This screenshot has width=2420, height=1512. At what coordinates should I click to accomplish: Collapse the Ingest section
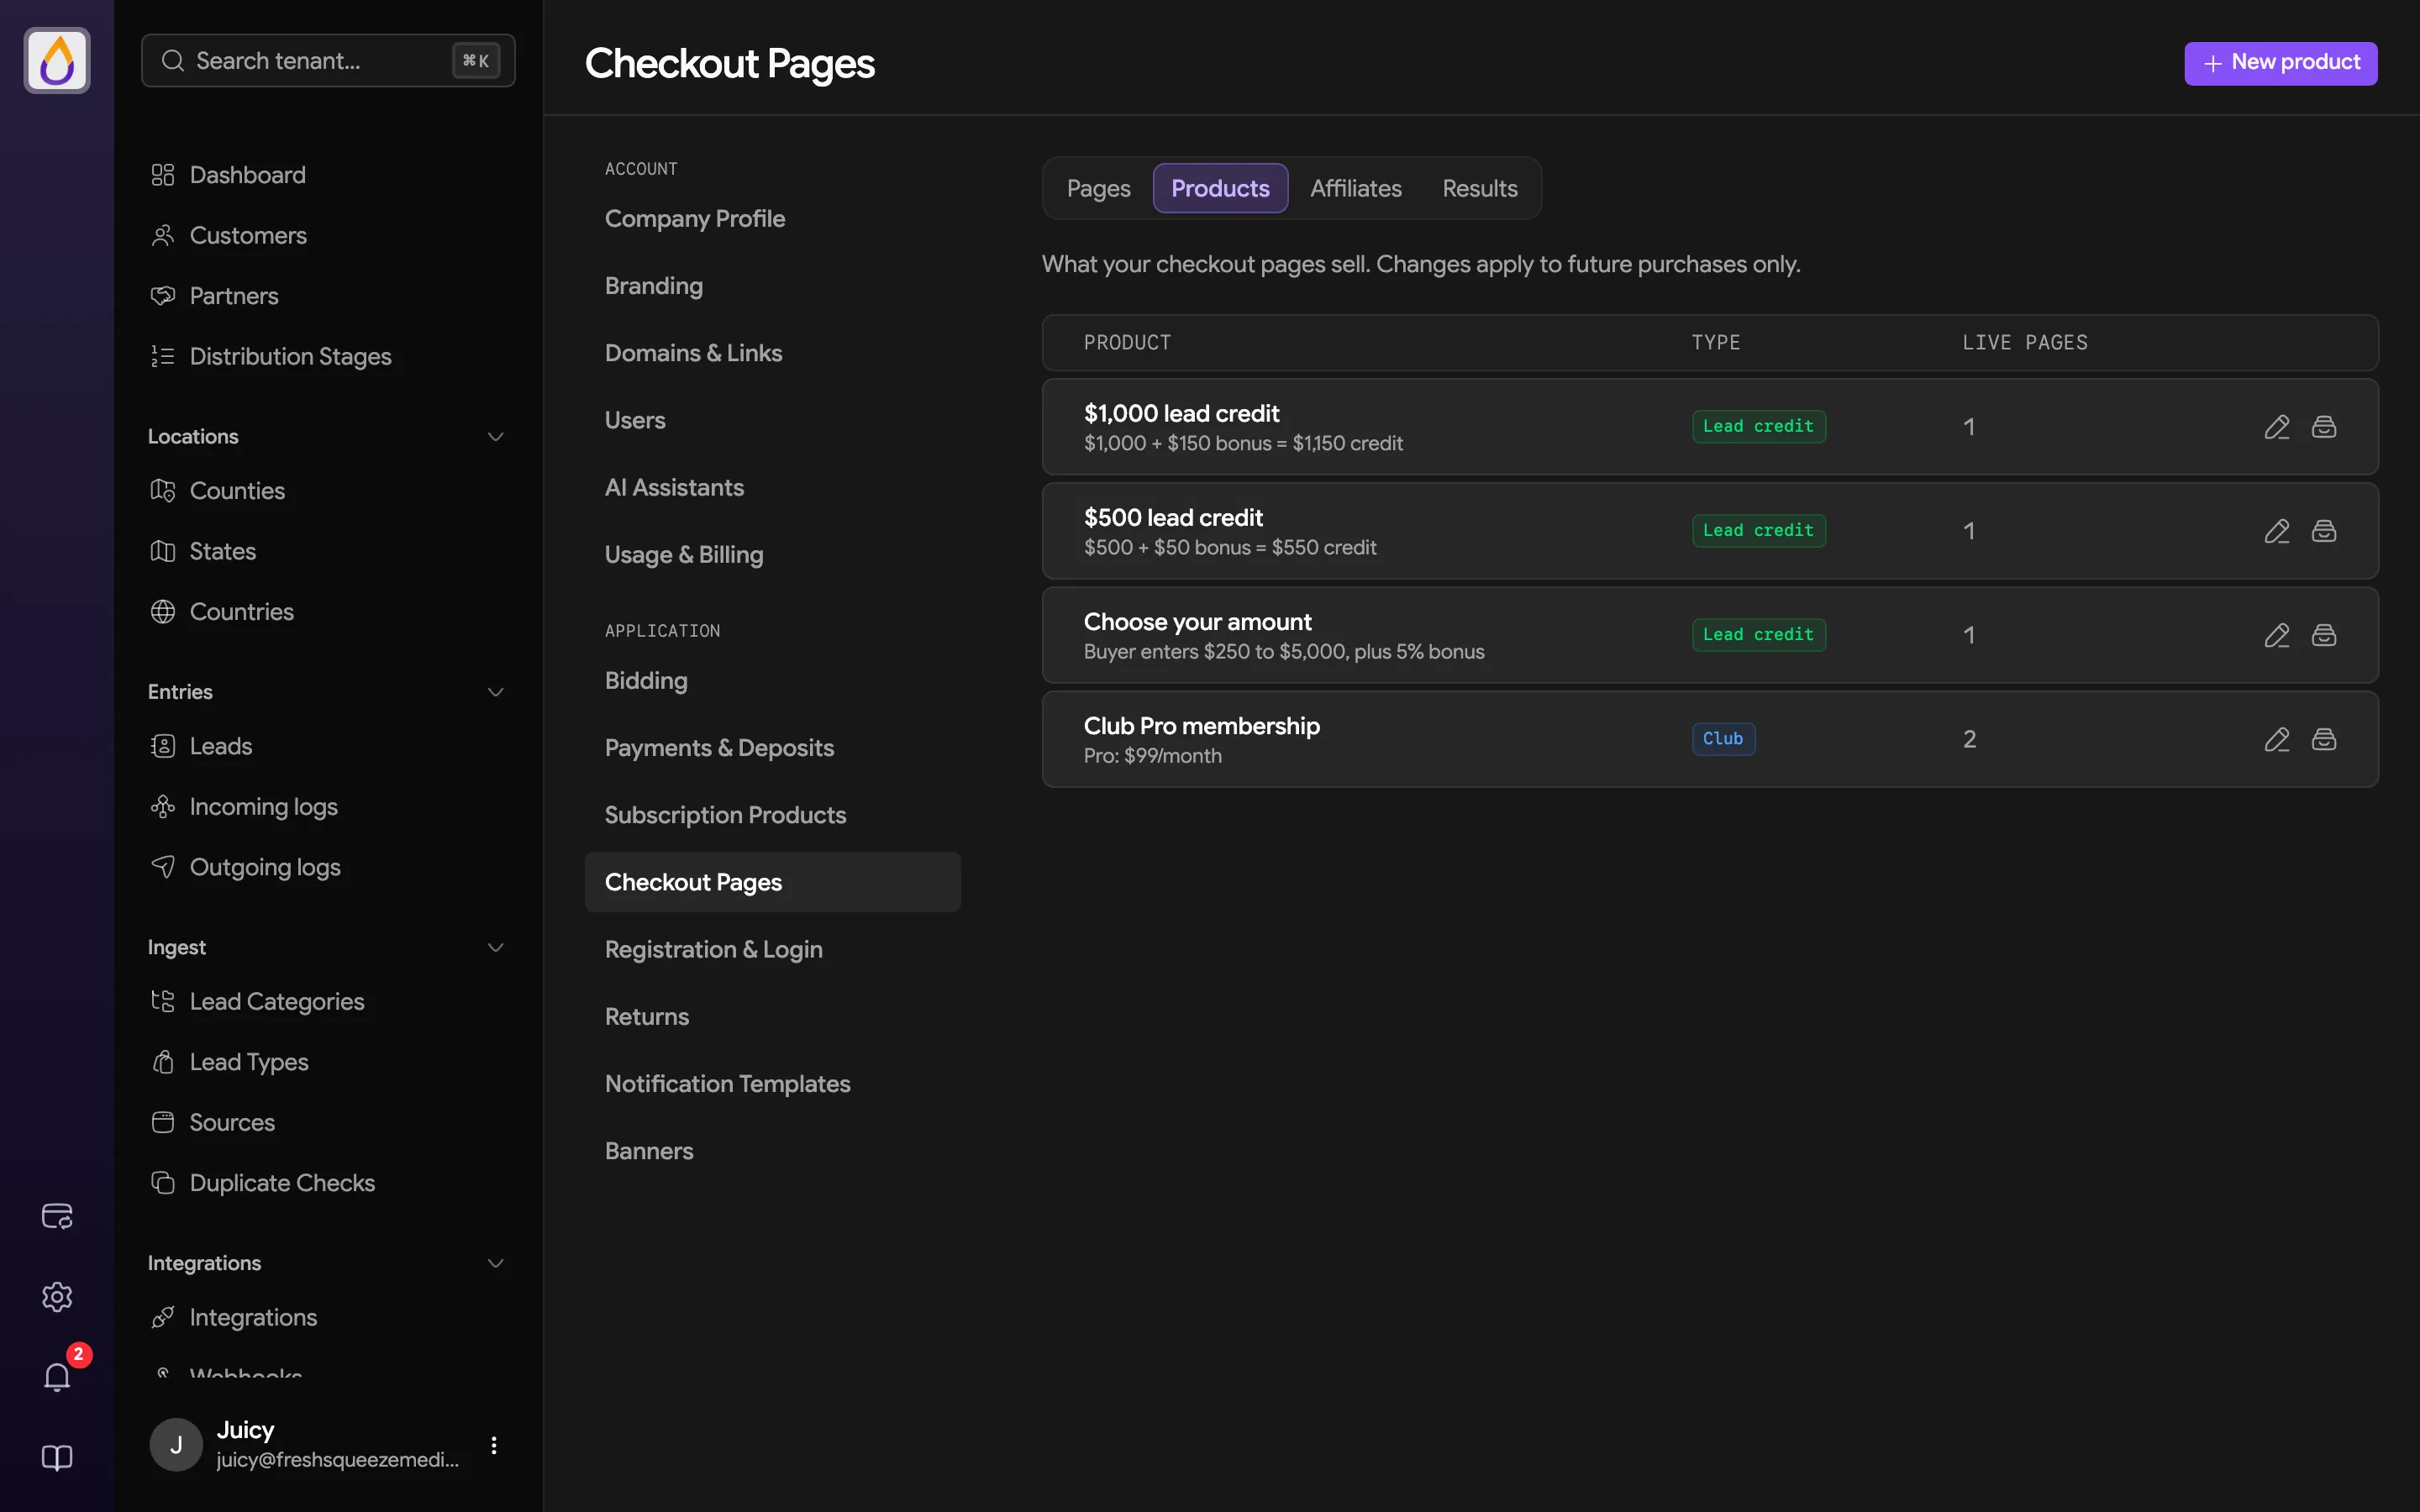pyautogui.click(x=495, y=948)
